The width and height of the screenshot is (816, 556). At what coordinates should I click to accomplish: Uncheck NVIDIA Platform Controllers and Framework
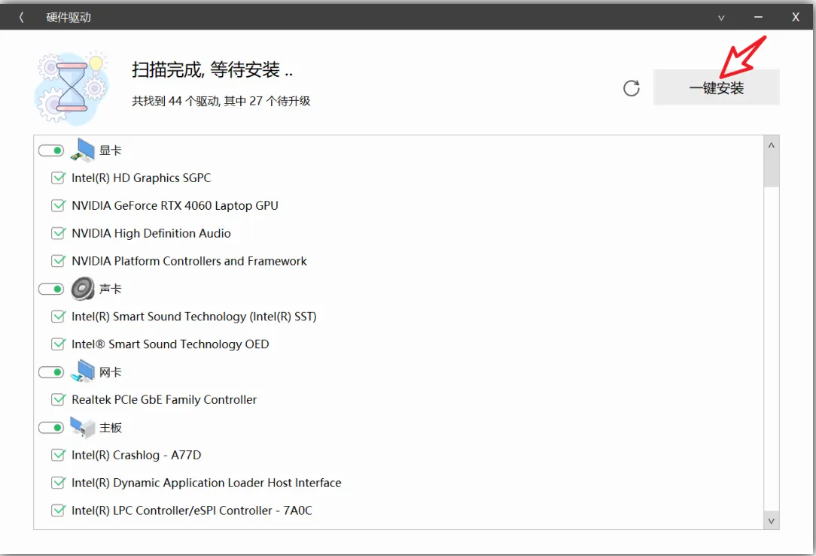(x=58, y=261)
